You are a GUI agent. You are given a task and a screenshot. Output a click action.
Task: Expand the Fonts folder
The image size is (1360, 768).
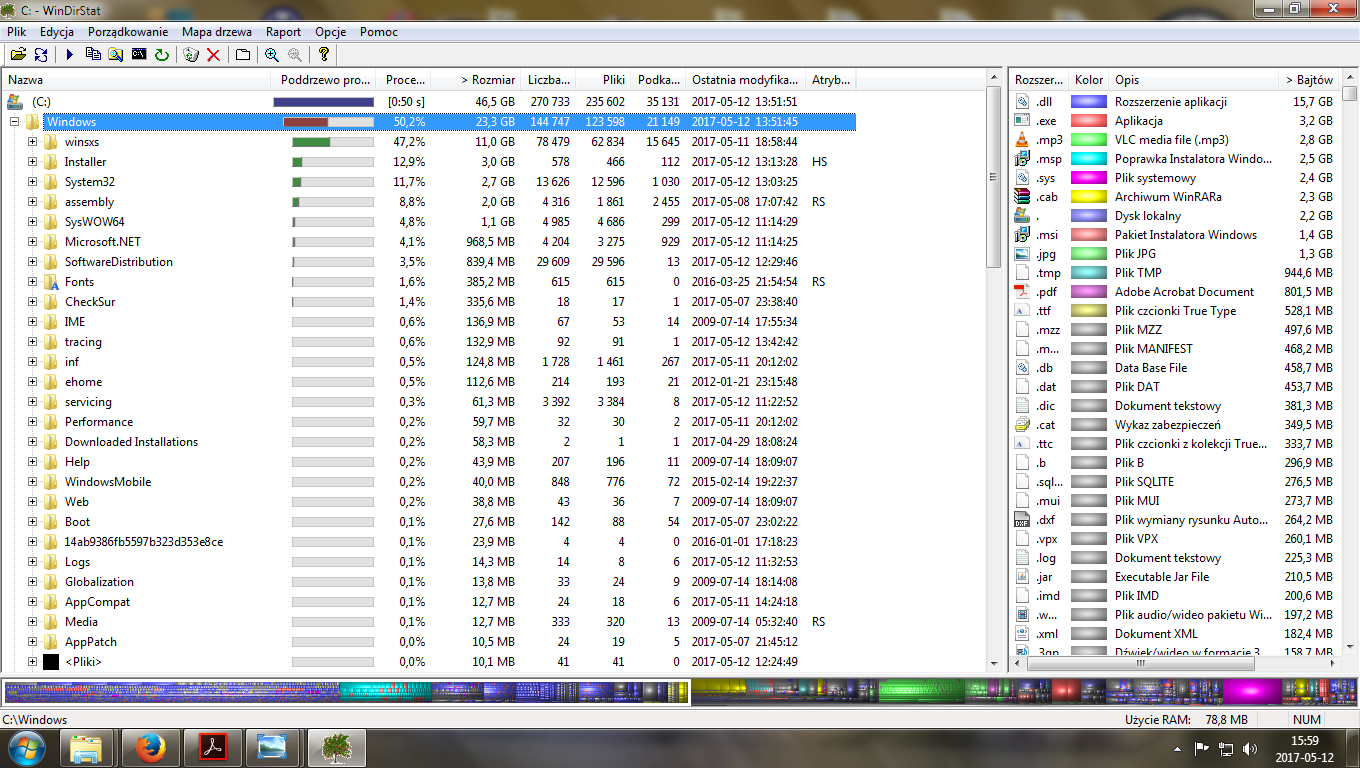(32, 282)
